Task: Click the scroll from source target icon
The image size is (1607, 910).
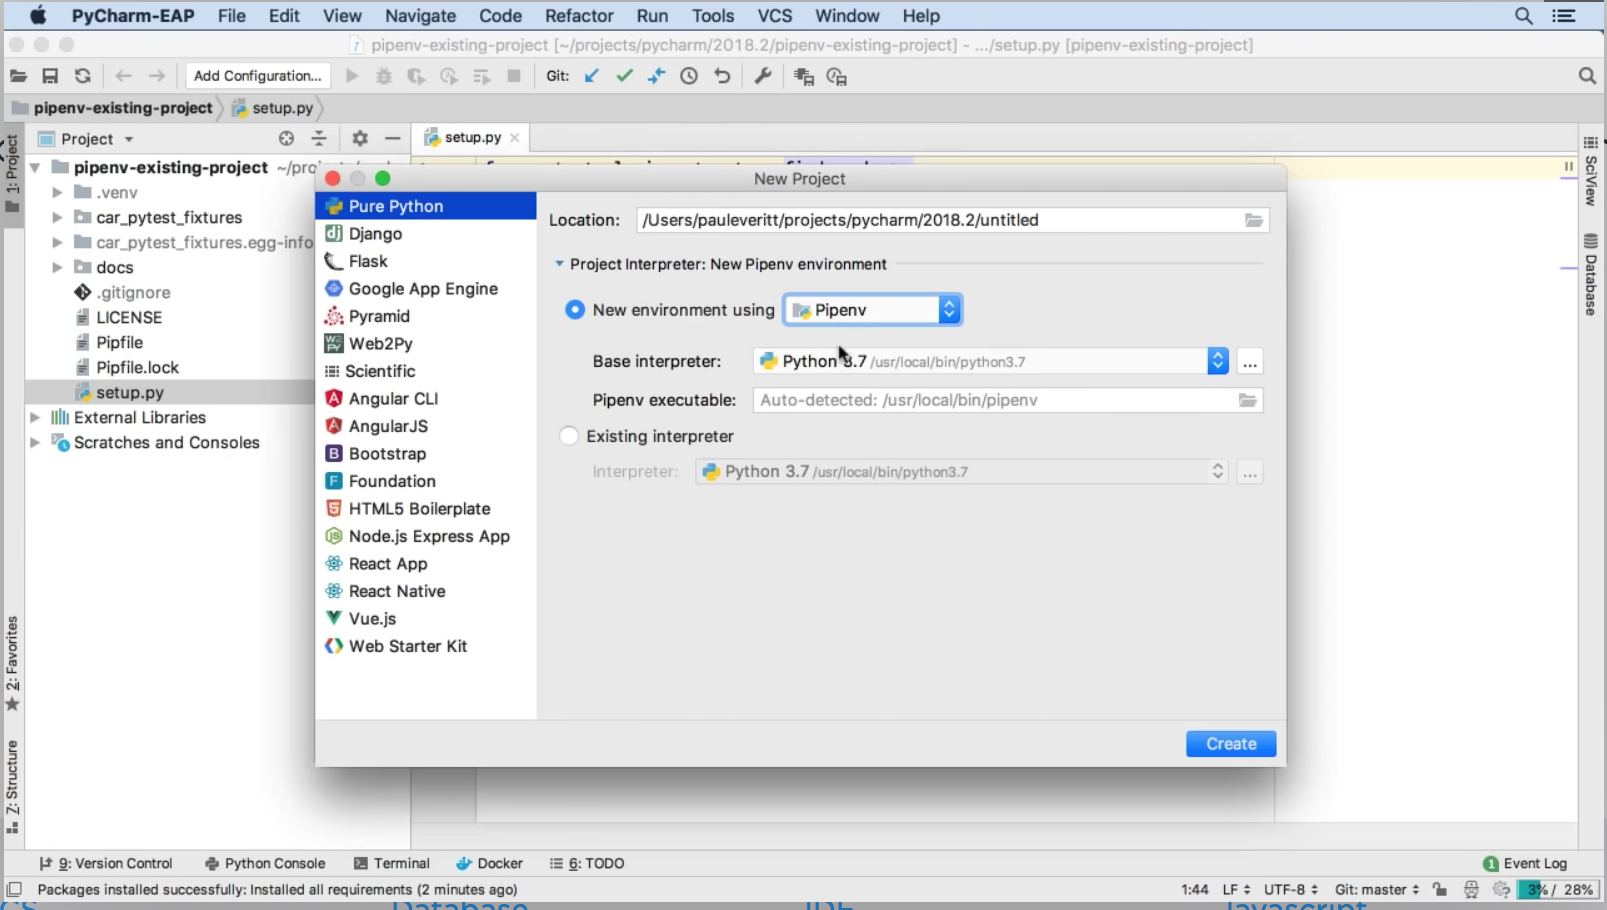Action: (x=287, y=138)
